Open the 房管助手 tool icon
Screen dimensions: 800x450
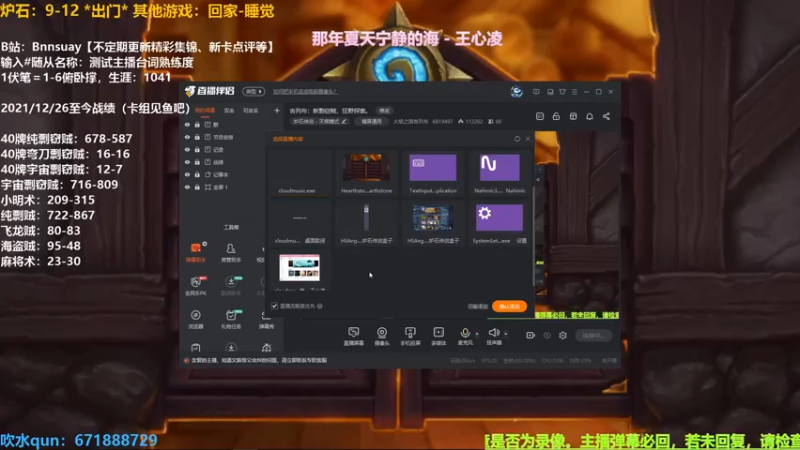click(x=231, y=252)
